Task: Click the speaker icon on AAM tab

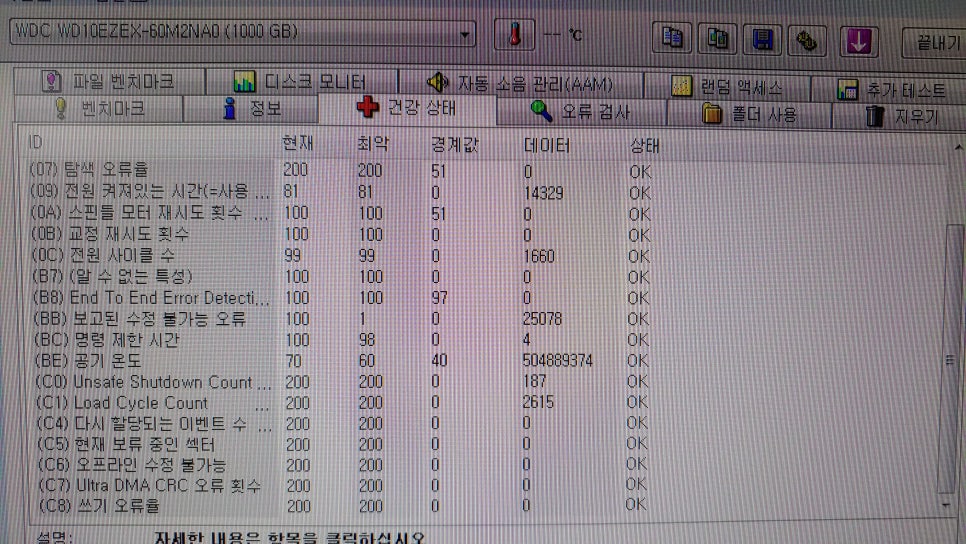Action: 437,82
